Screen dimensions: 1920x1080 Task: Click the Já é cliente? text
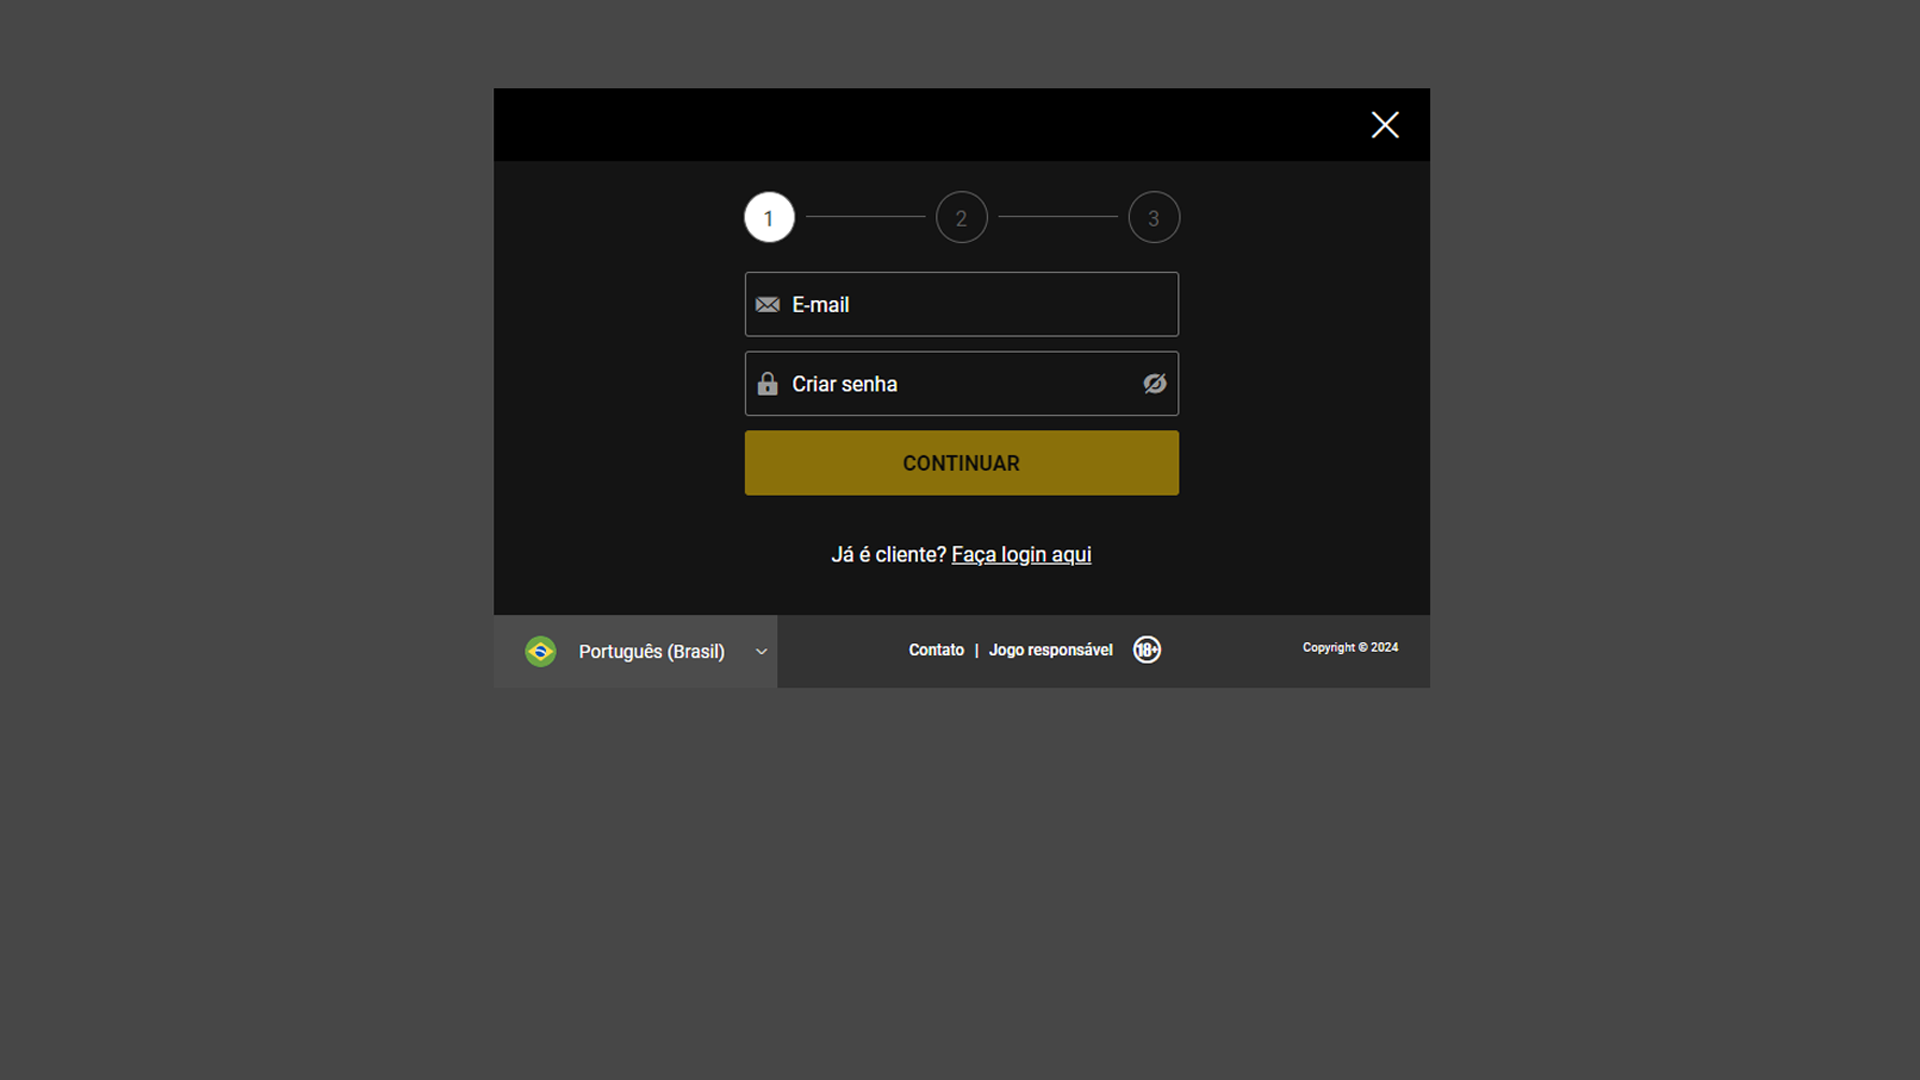(x=888, y=555)
